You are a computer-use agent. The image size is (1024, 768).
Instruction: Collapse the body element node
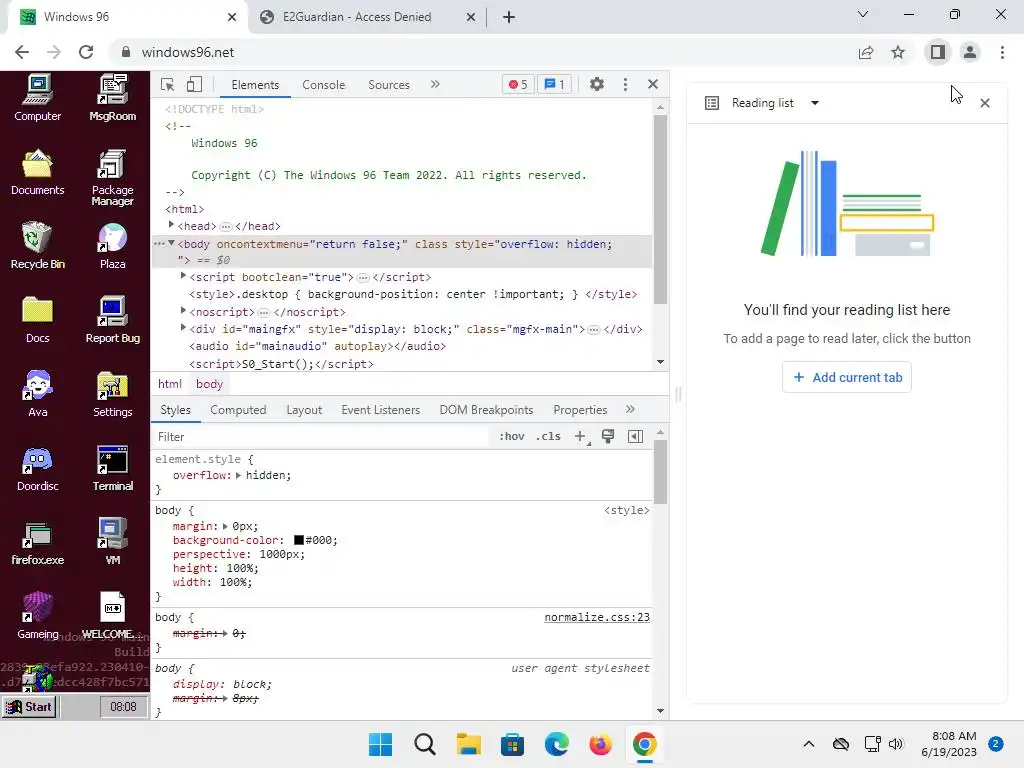click(171, 244)
